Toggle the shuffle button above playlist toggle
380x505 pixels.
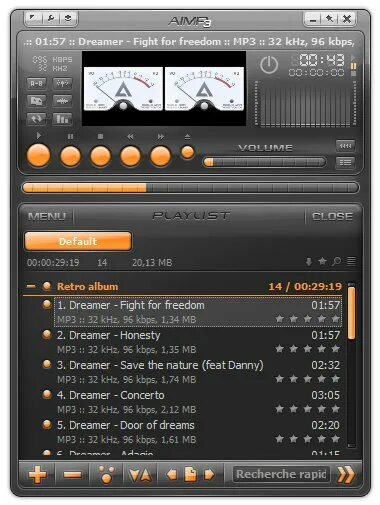tap(345, 146)
